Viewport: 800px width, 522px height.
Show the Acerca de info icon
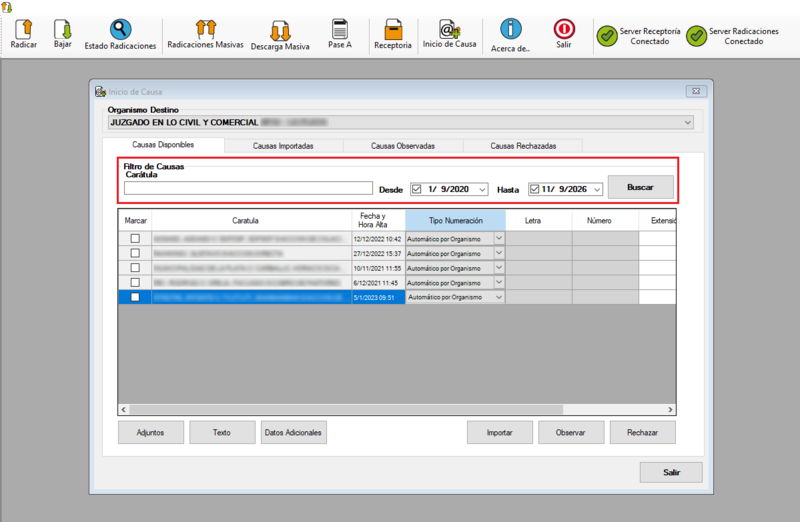click(x=511, y=29)
